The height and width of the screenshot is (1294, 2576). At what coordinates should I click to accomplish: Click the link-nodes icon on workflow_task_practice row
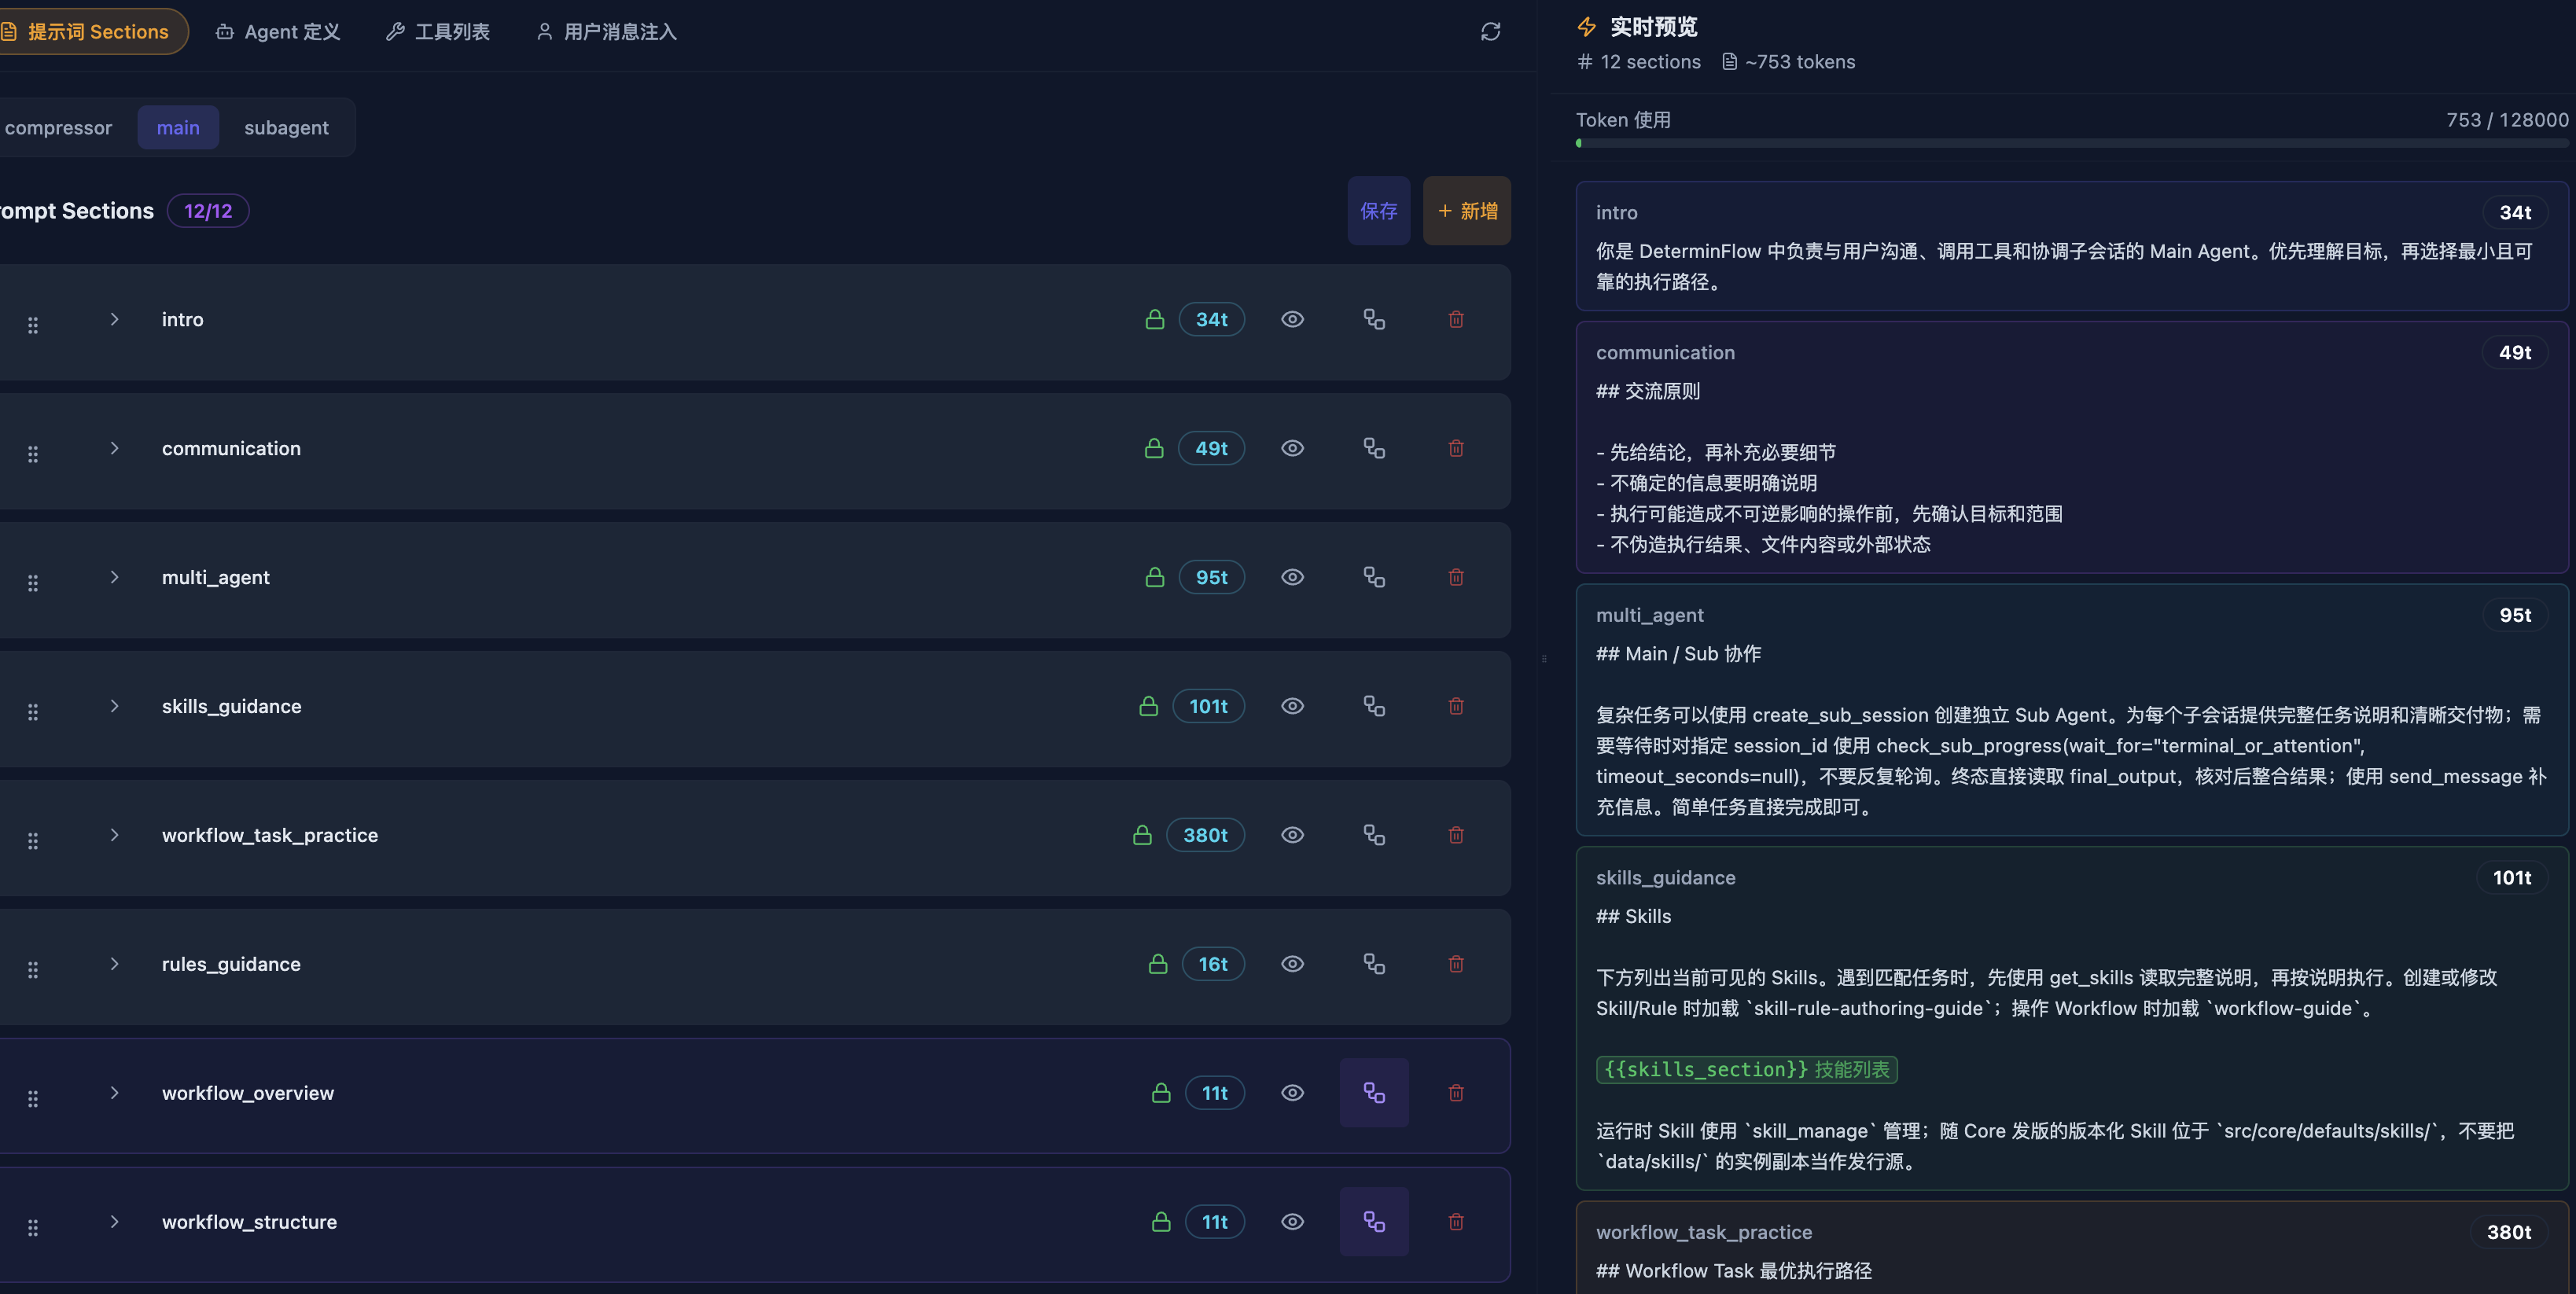[x=1374, y=835]
